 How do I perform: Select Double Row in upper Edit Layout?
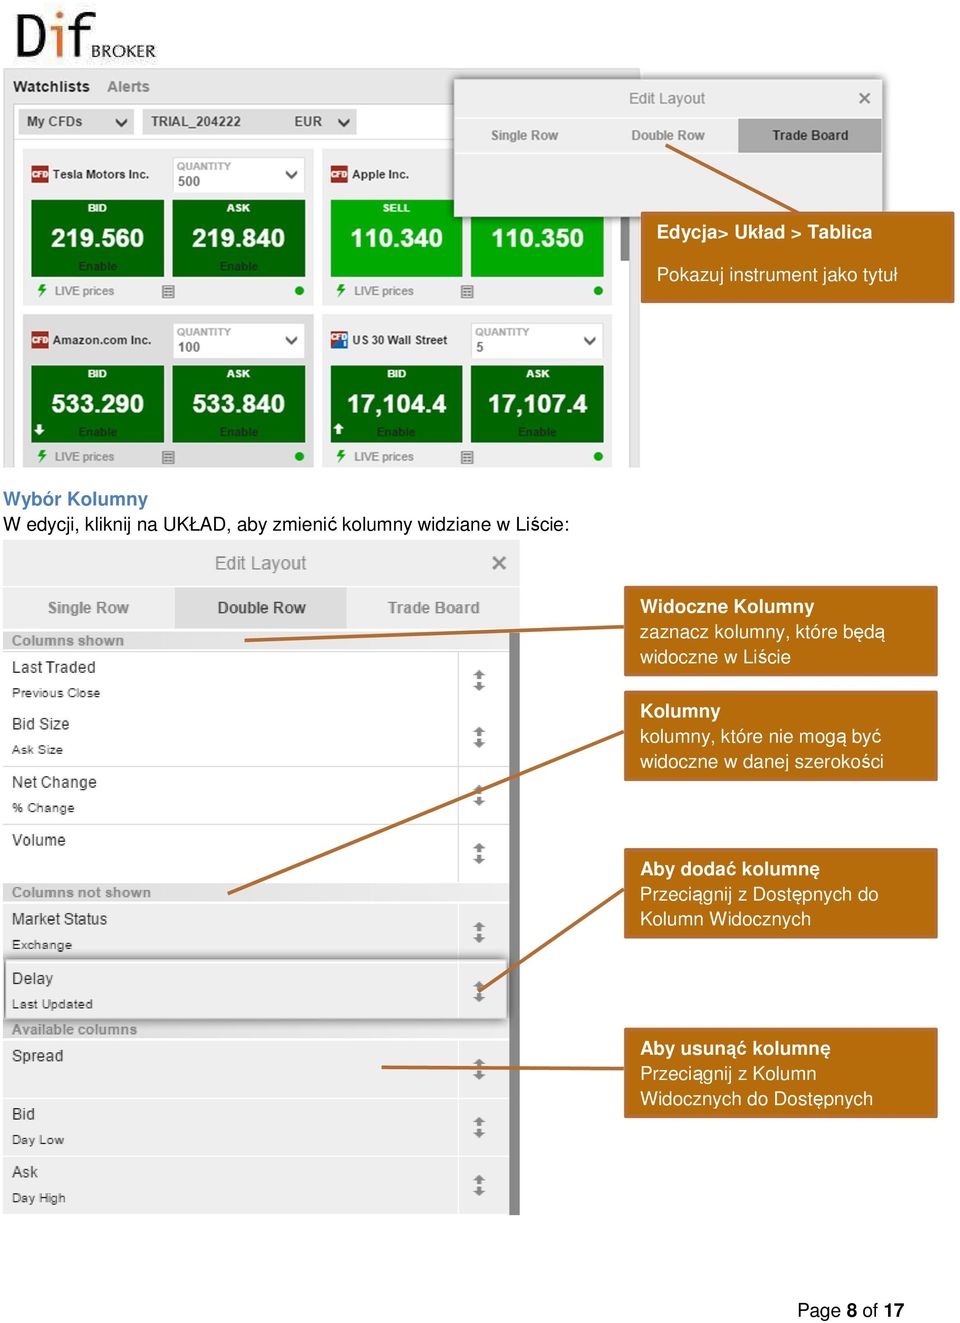tap(667, 136)
